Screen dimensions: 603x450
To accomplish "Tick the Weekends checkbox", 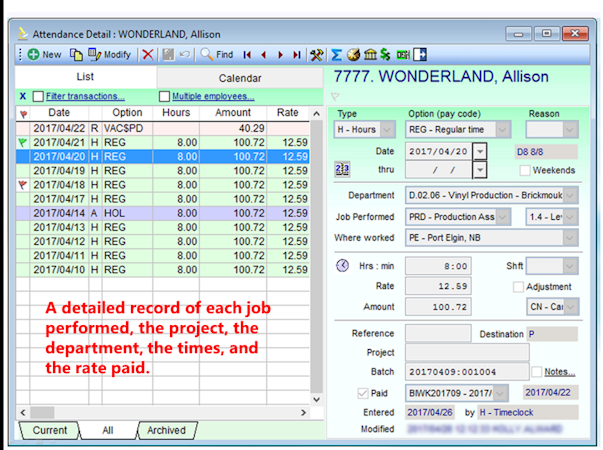I will coord(524,170).
